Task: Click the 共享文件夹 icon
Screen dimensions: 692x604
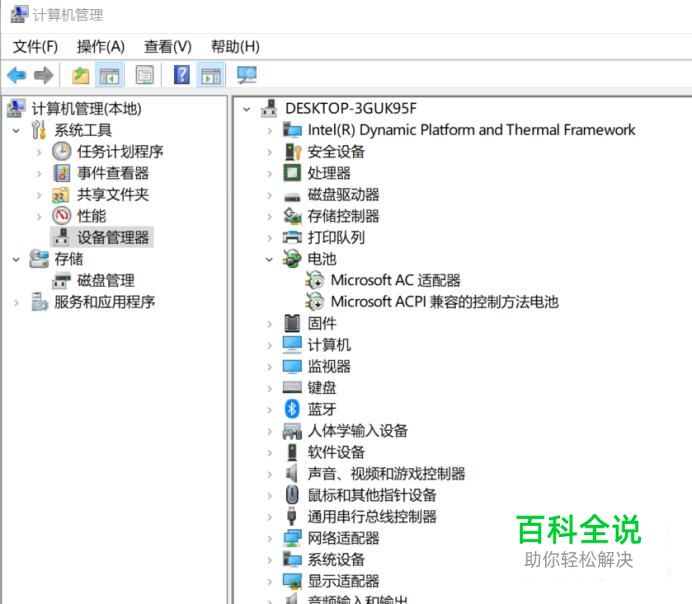Action: (61, 195)
